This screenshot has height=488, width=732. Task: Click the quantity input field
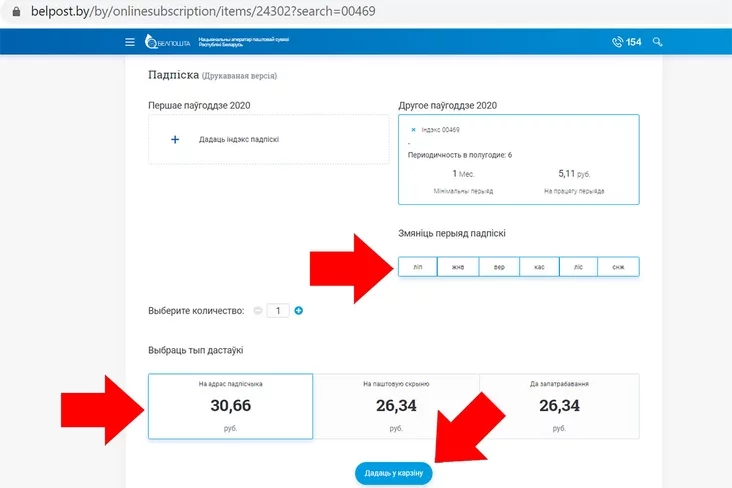point(277,311)
